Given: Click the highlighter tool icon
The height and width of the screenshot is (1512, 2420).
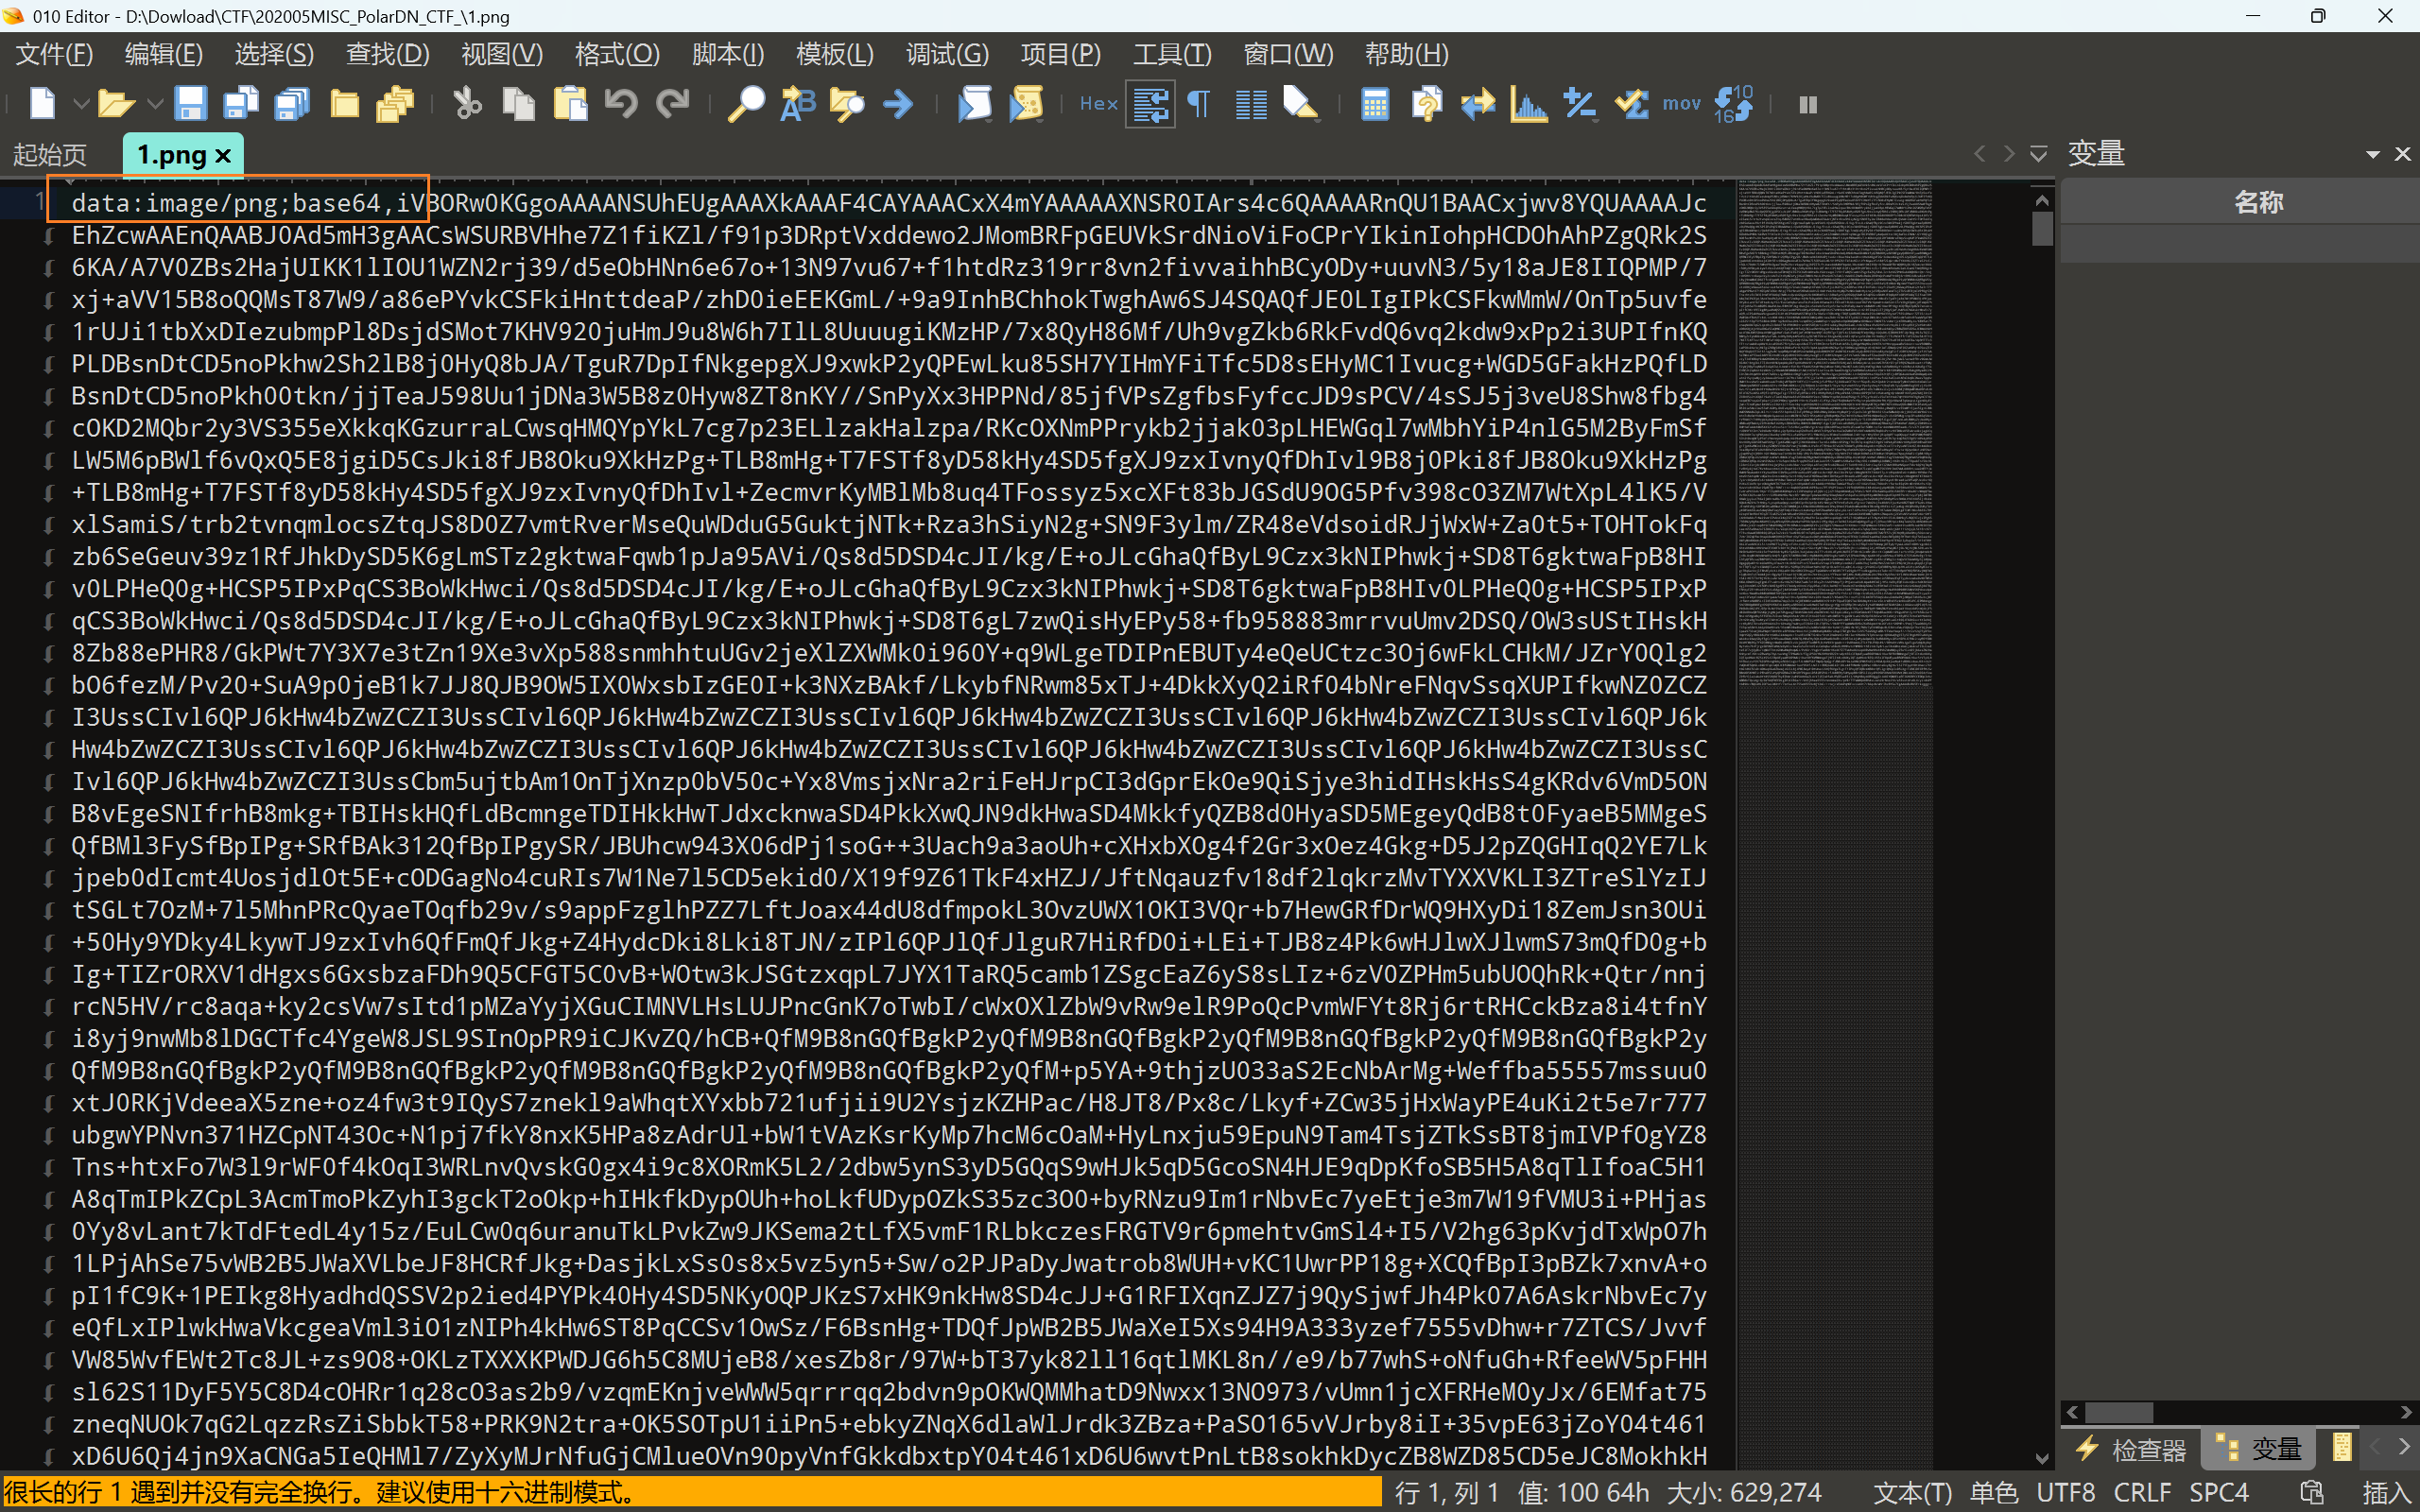Looking at the screenshot, I should [x=1301, y=103].
